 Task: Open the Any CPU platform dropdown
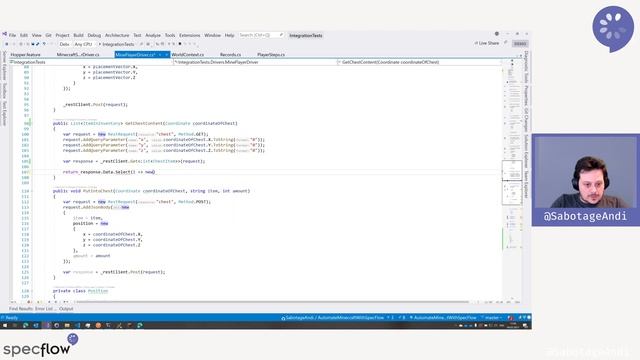(84, 44)
